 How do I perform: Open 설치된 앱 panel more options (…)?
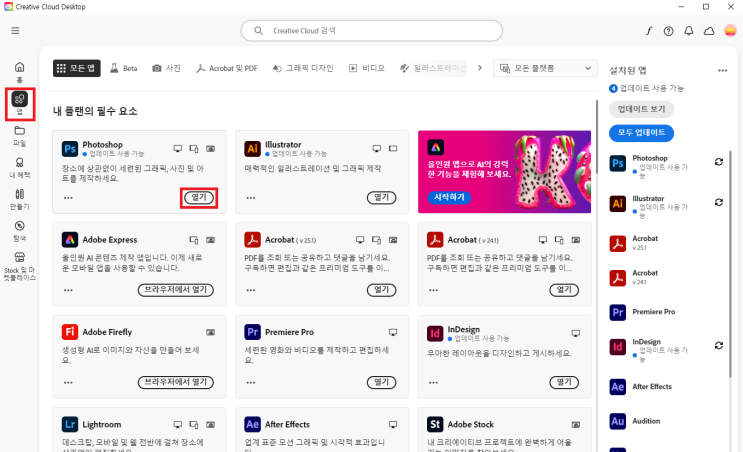[722, 71]
